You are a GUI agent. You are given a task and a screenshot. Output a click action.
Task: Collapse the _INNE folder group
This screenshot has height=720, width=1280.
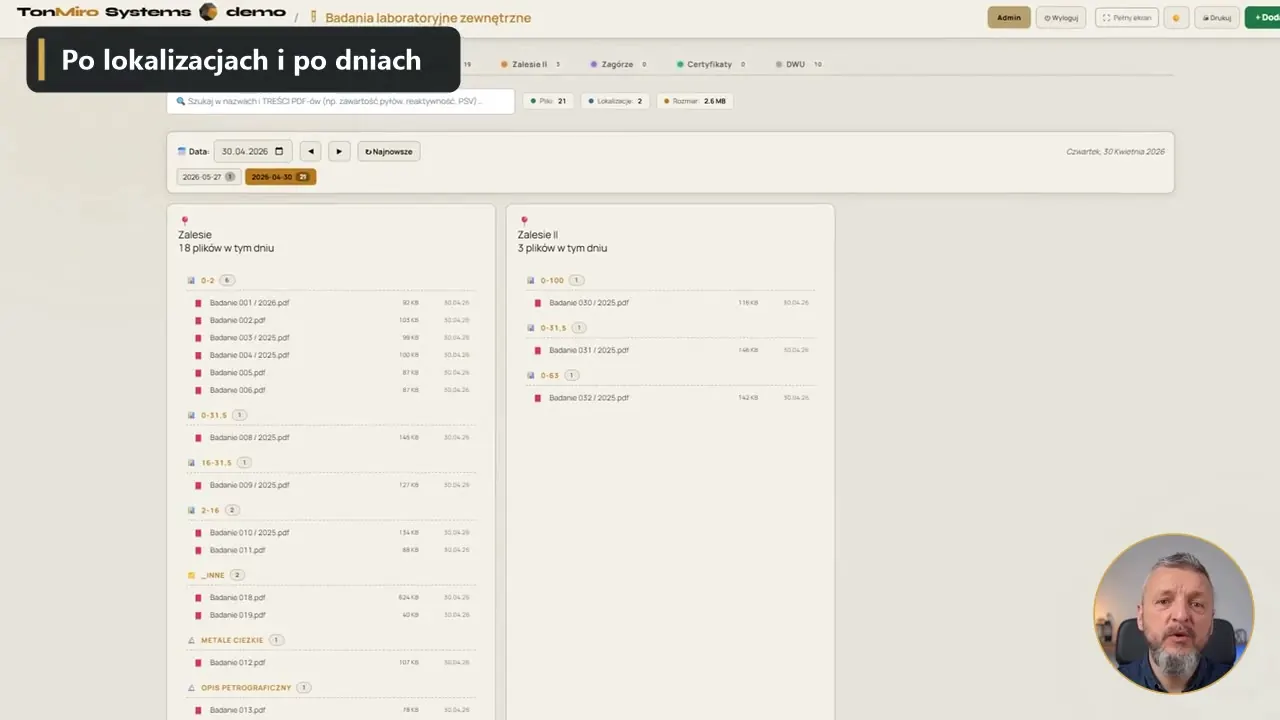216,575
